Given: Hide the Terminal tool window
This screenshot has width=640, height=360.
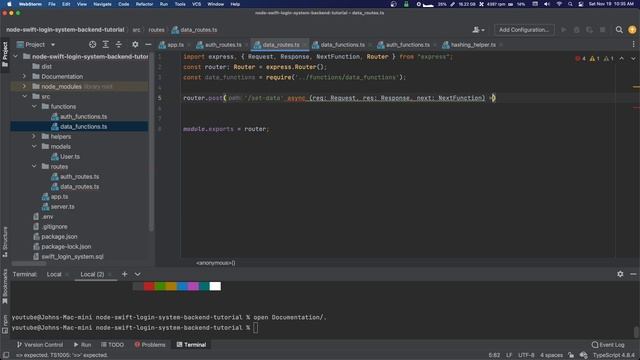Looking at the screenshot, I should click(633, 274).
